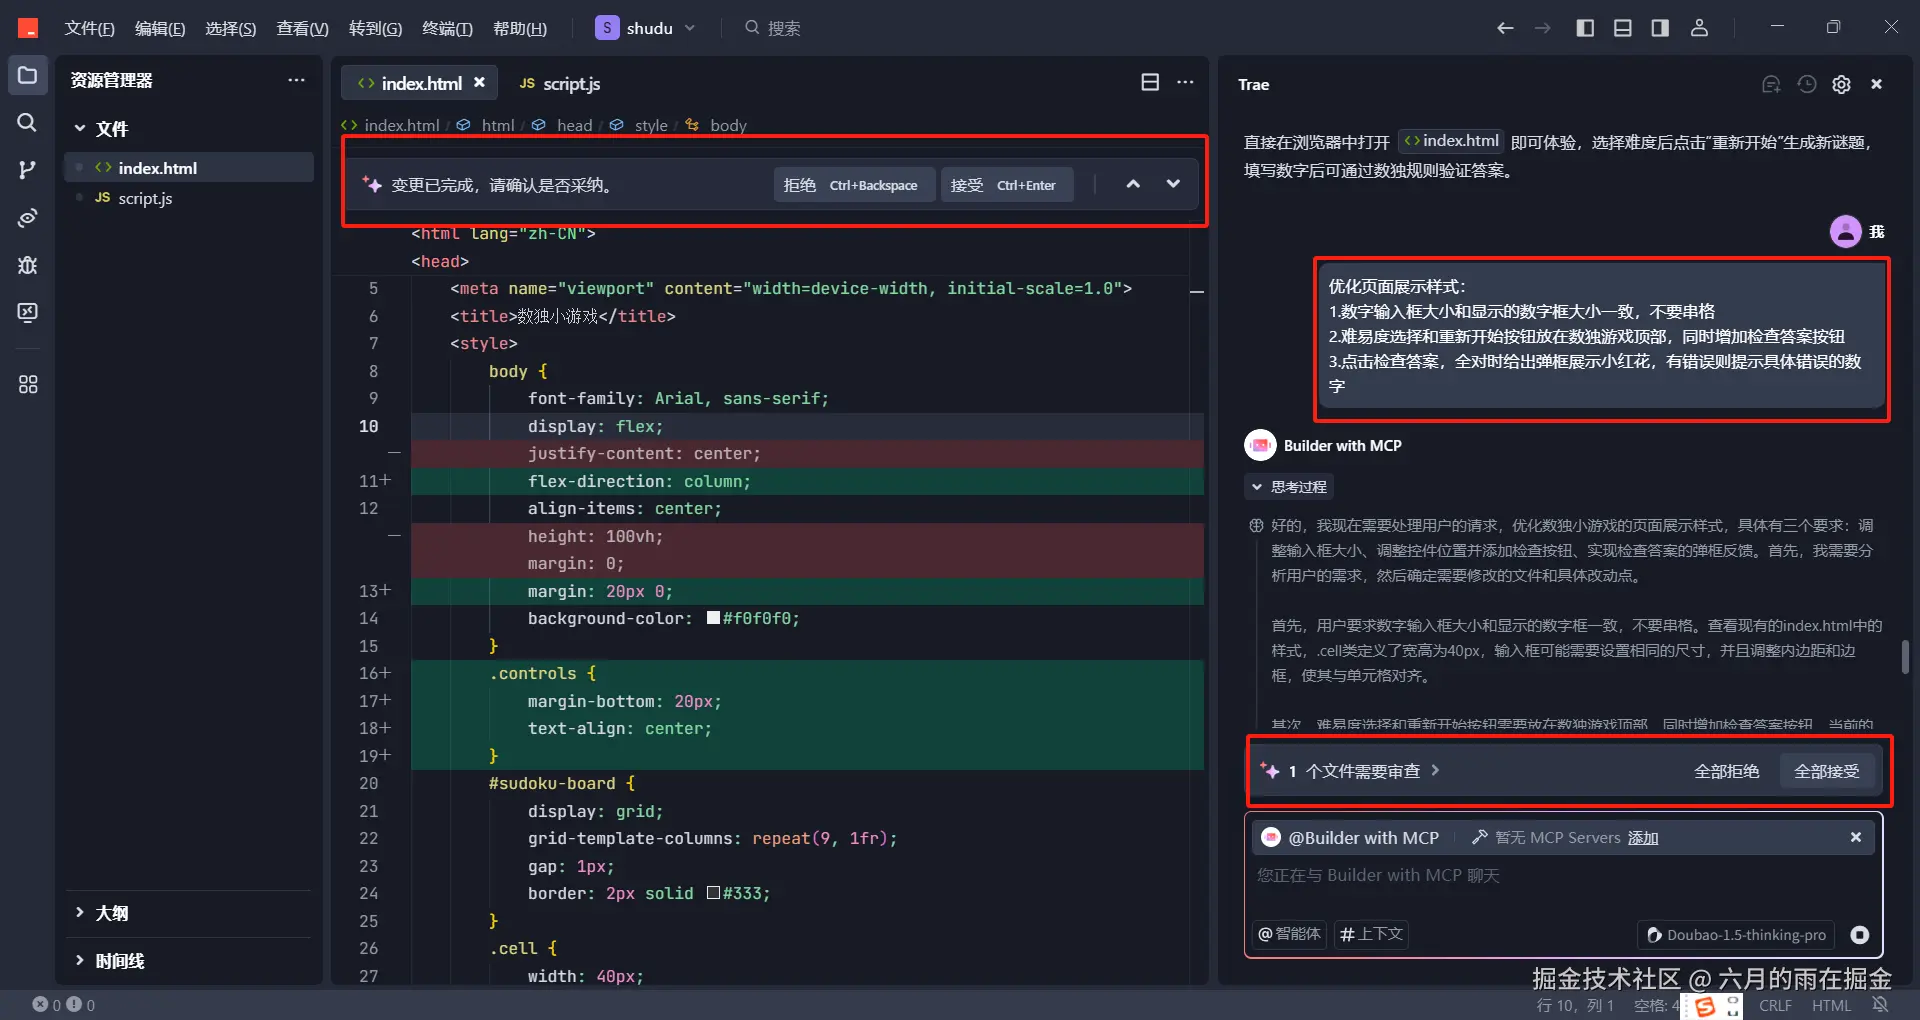The width and height of the screenshot is (1920, 1020).
Task: Go forward with the right arrow
Action: click(x=1543, y=28)
